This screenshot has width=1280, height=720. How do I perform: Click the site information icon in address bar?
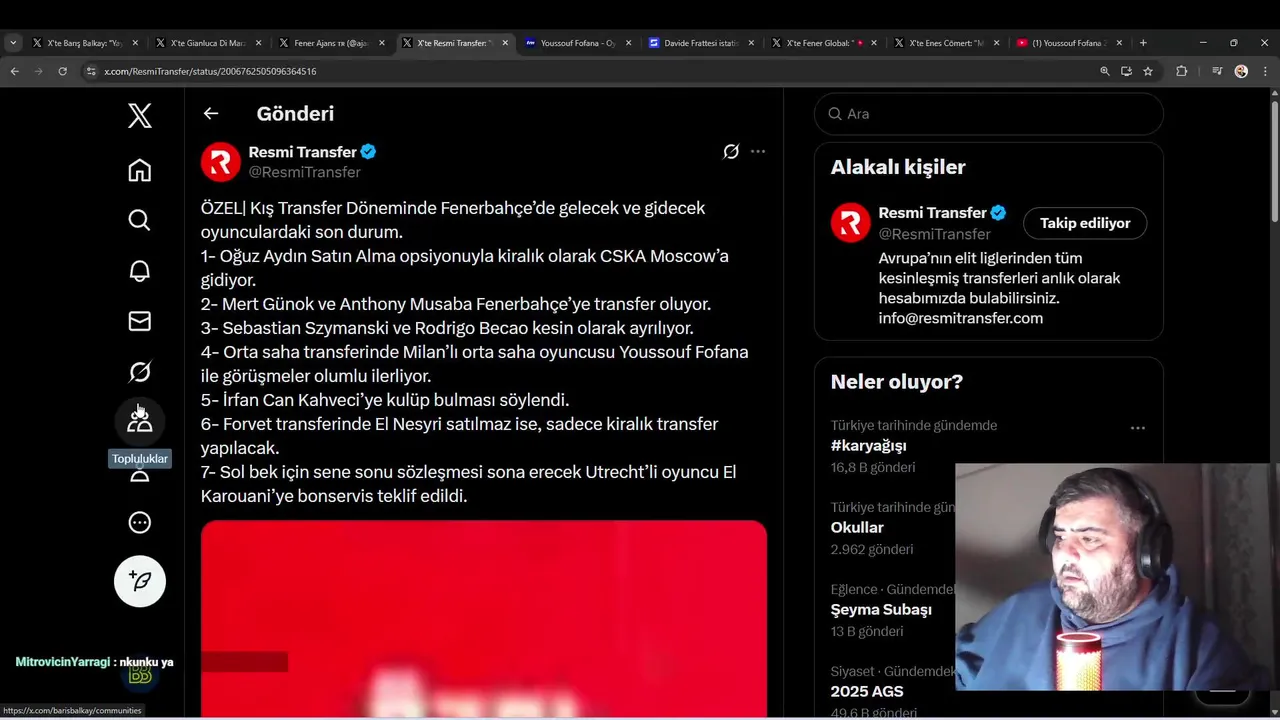tap(91, 71)
